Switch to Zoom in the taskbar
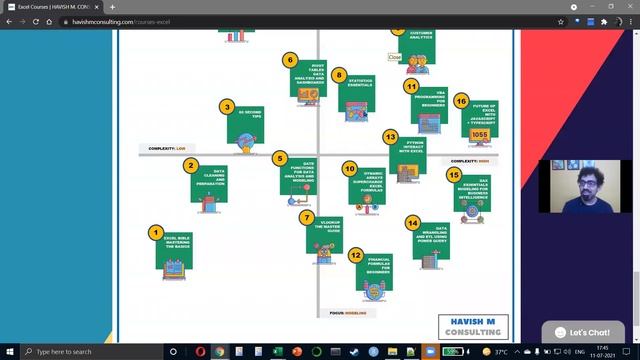Screen dimensions: 640x360 (430, 351)
